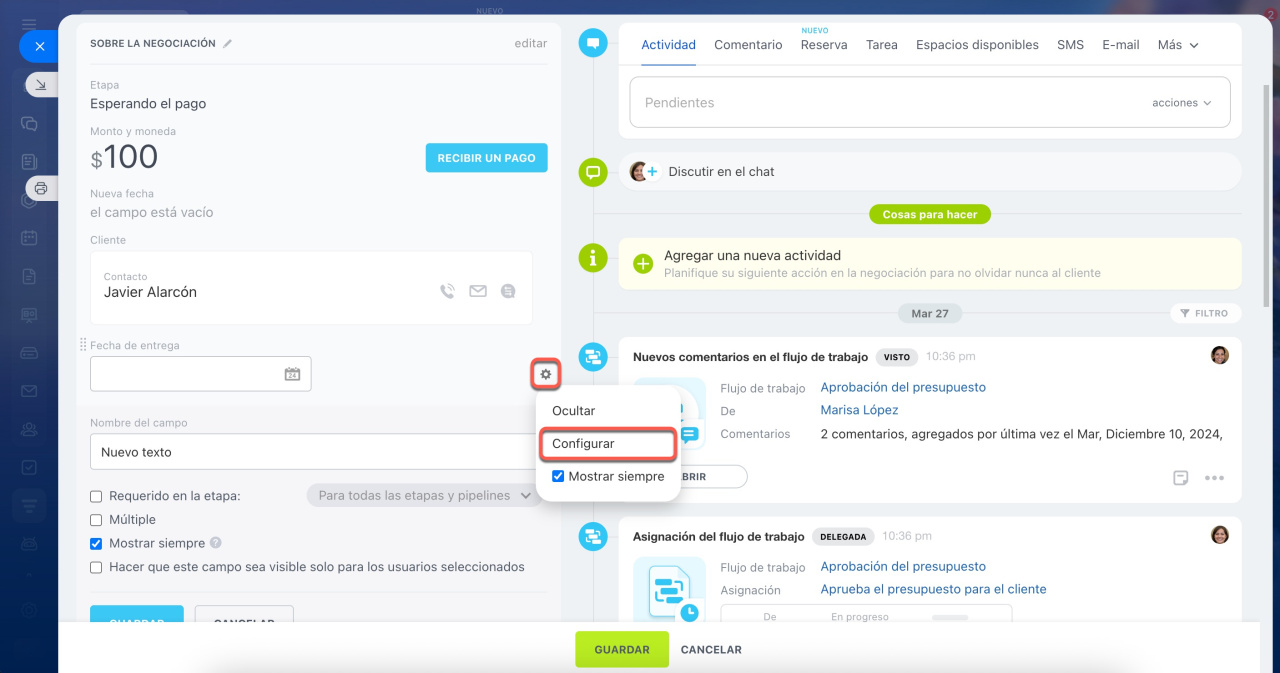This screenshot has width=1280, height=673.
Task: Open the calendar picker in Fecha de entrega
Action: (x=292, y=374)
